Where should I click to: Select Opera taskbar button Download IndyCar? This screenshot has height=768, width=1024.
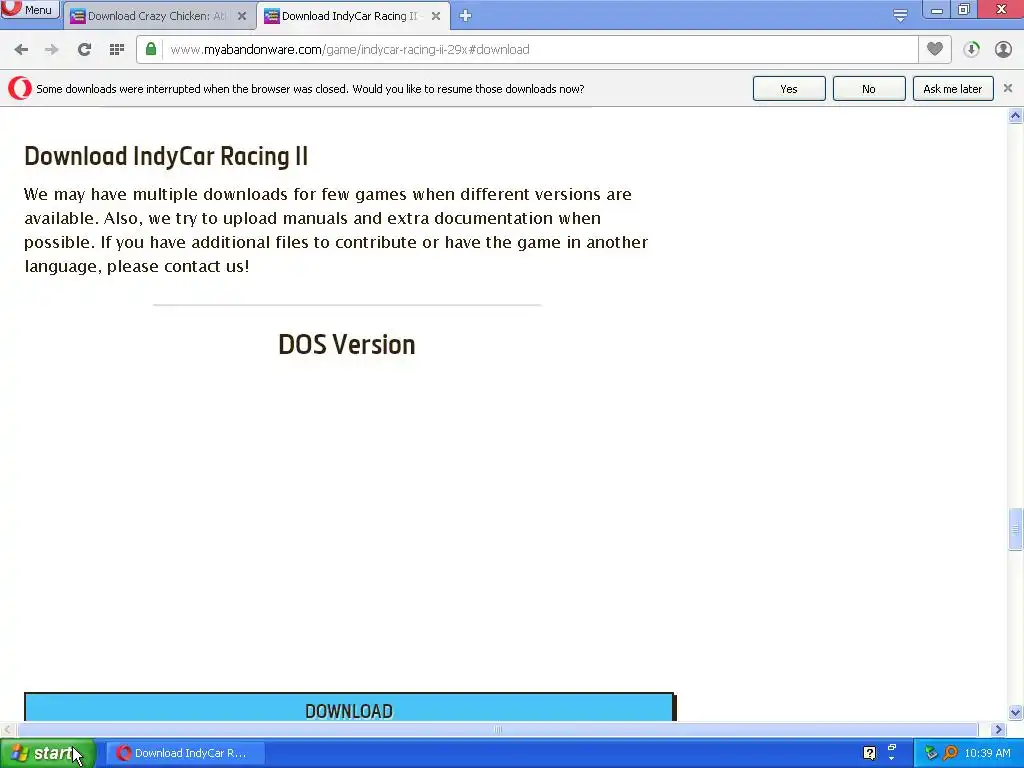[x=185, y=753]
